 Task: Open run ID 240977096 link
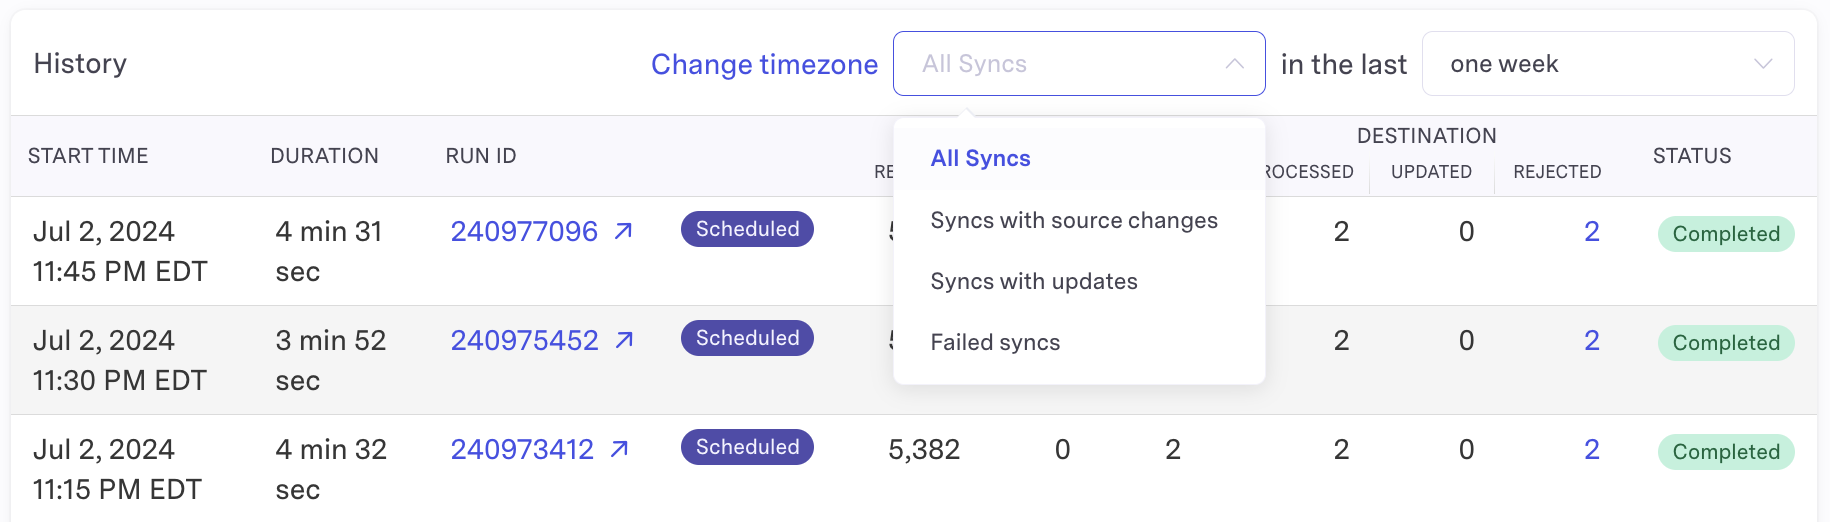pos(524,231)
